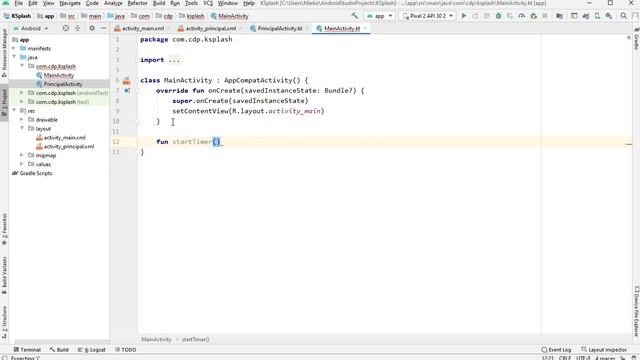640x360 pixels.
Task: Open the Build Variants side tab
Action: click(x=4, y=275)
